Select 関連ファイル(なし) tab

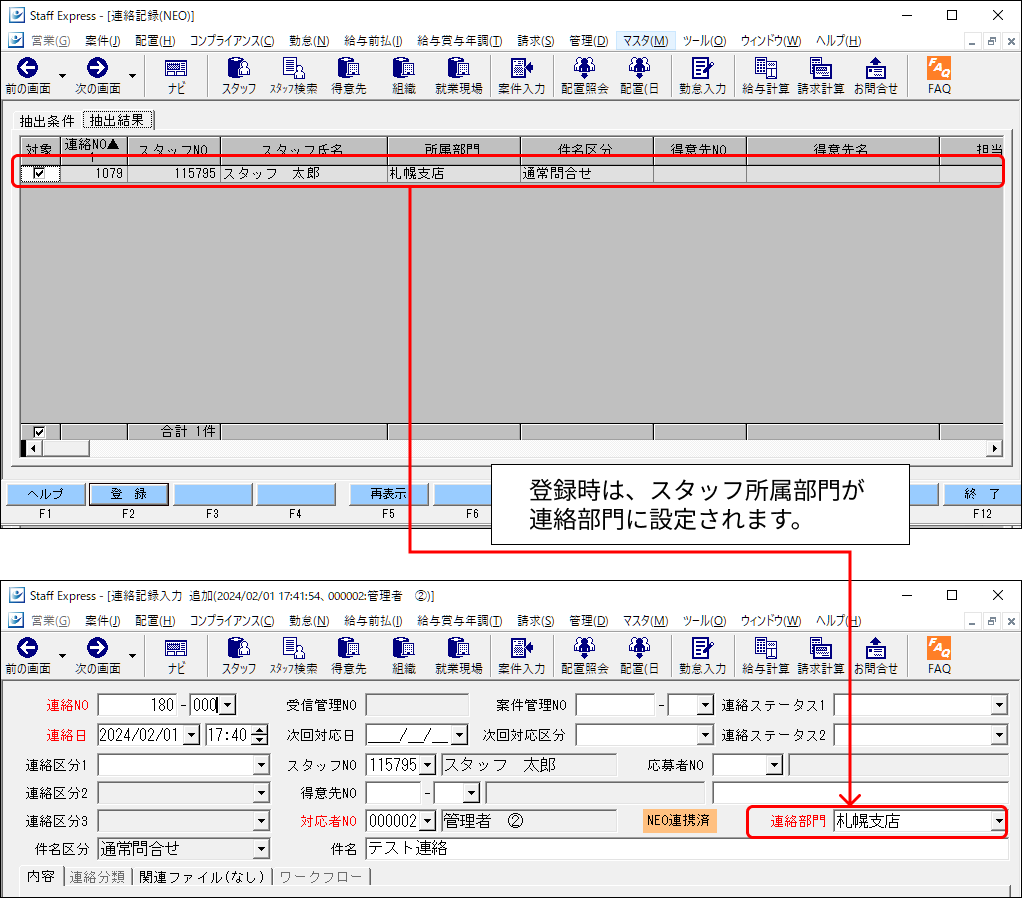[202, 877]
